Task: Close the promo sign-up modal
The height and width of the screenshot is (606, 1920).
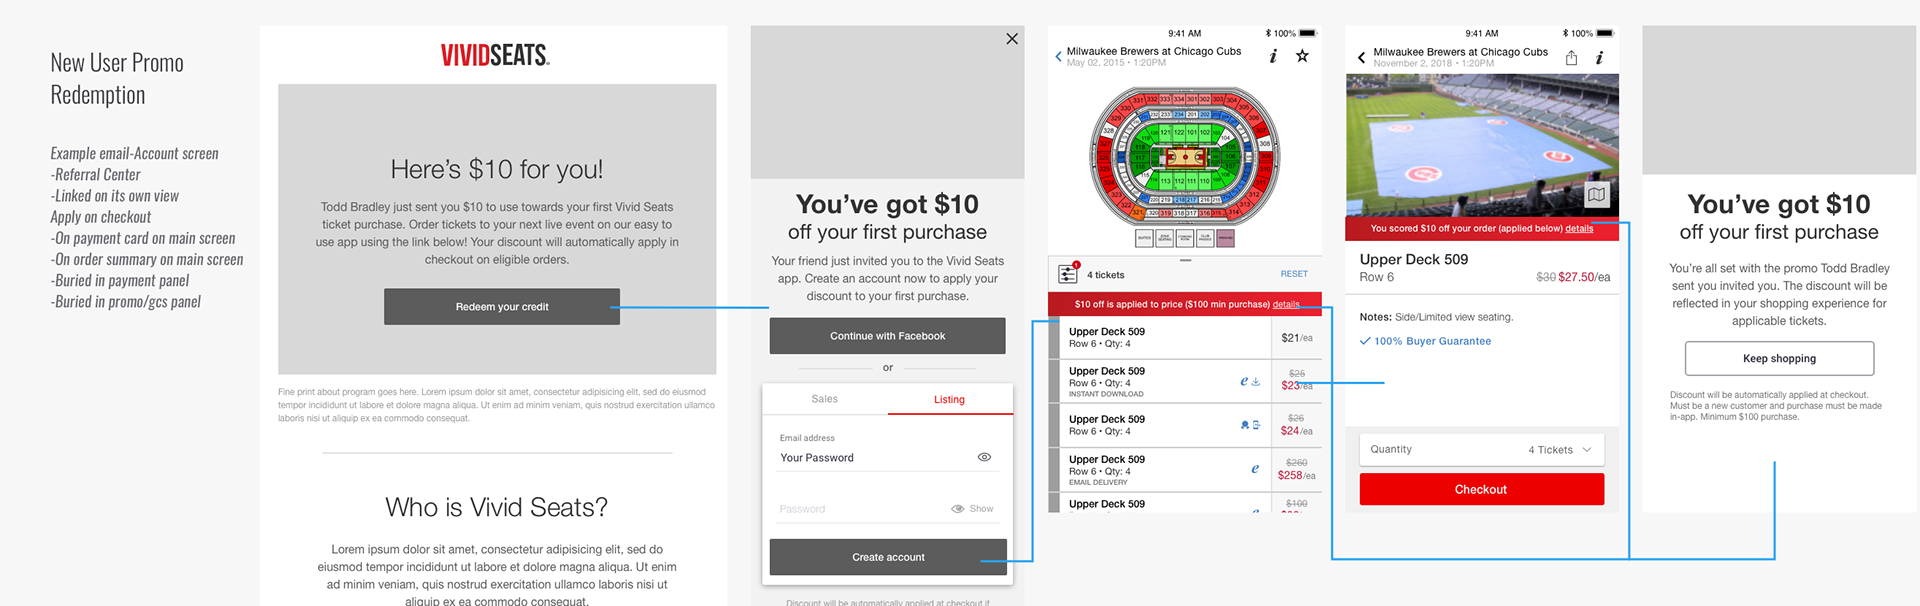Action: click(x=1012, y=39)
